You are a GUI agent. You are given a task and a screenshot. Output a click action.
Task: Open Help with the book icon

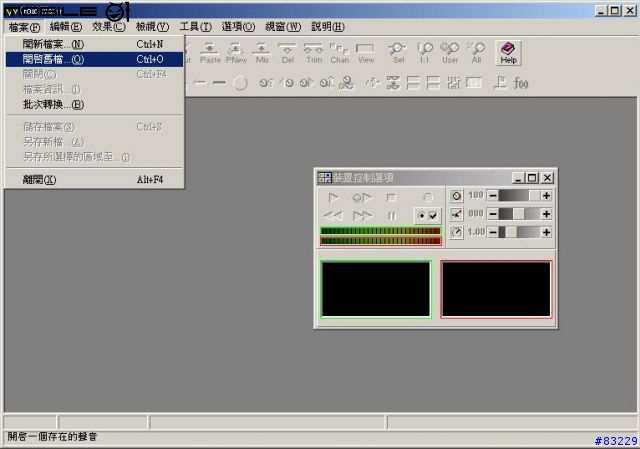pyautogui.click(x=508, y=53)
